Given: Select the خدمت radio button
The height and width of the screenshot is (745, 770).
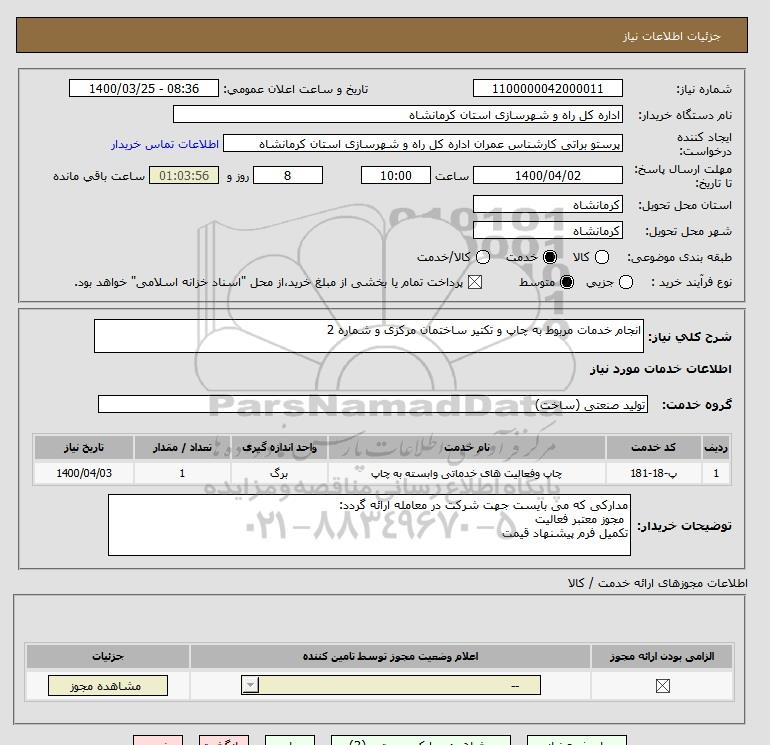Looking at the screenshot, I should [550, 257].
